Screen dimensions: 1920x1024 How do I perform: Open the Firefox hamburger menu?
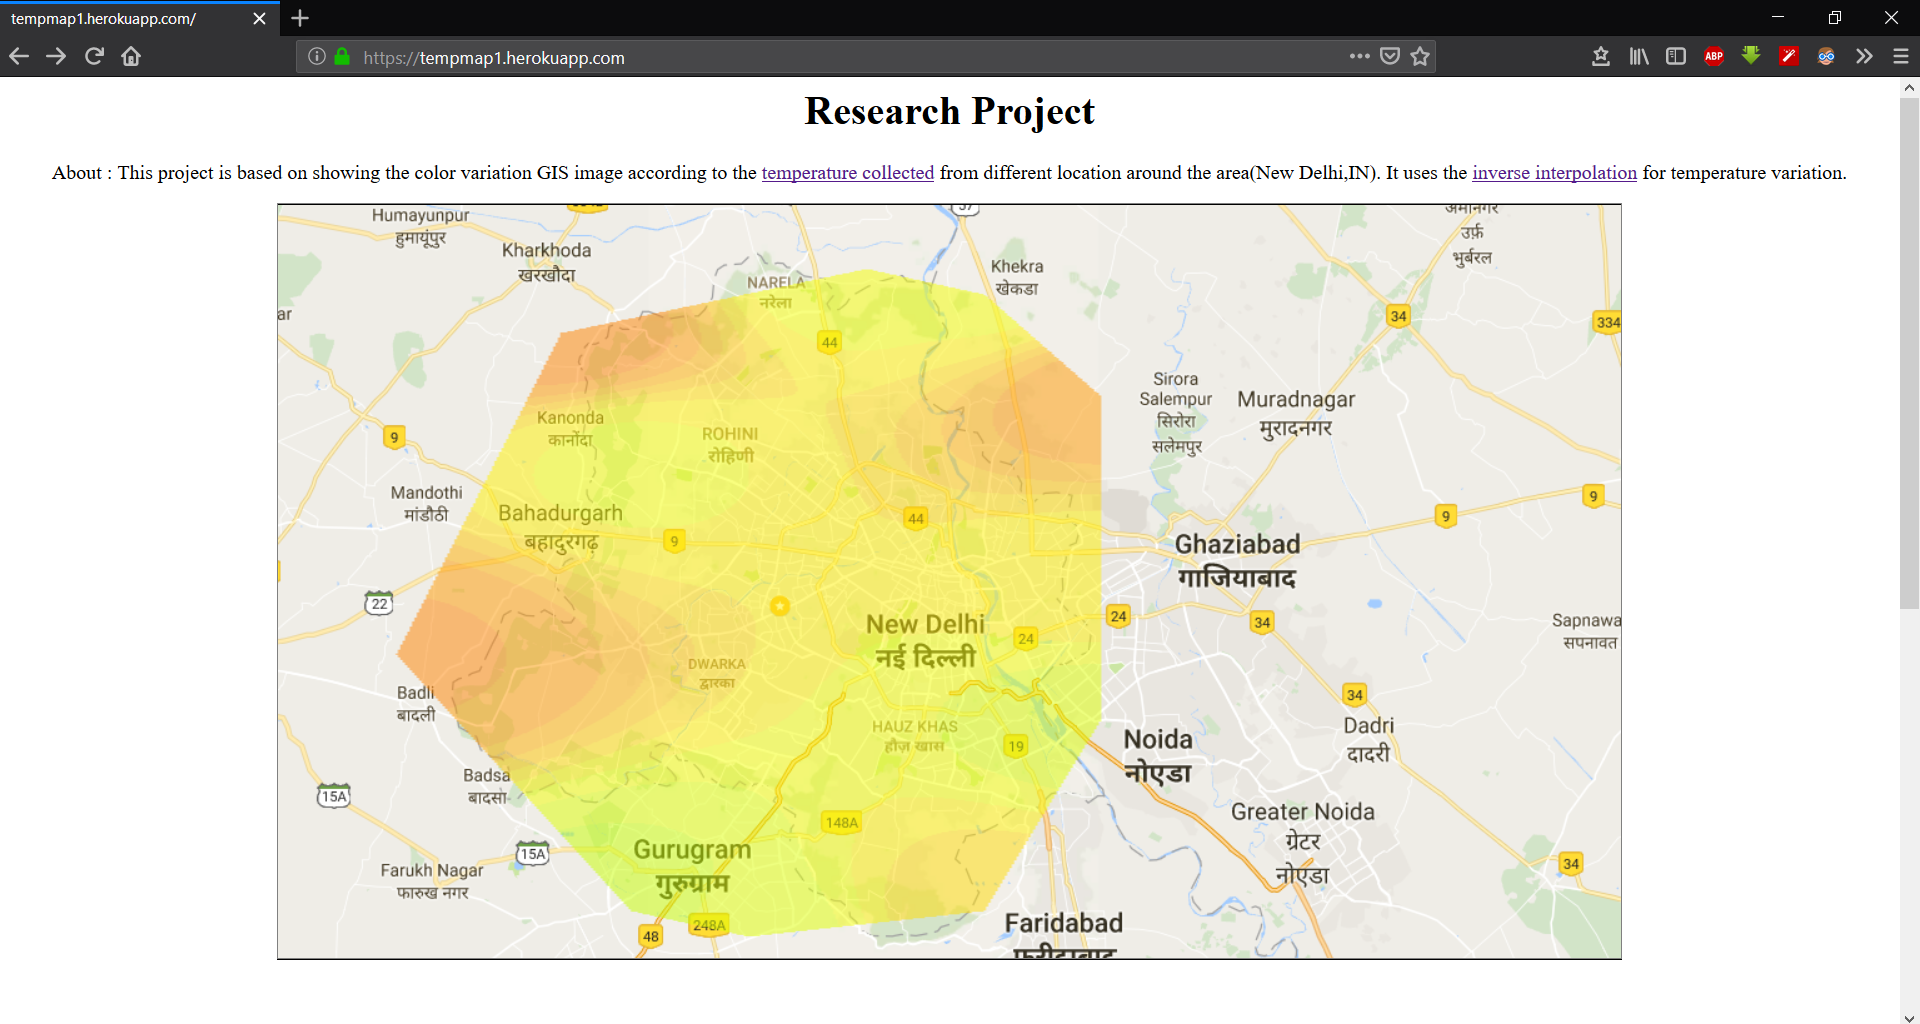(1901, 57)
